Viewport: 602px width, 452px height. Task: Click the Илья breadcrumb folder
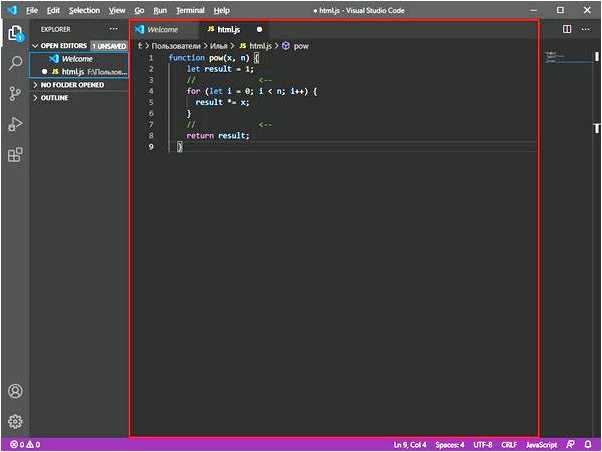(218, 46)
